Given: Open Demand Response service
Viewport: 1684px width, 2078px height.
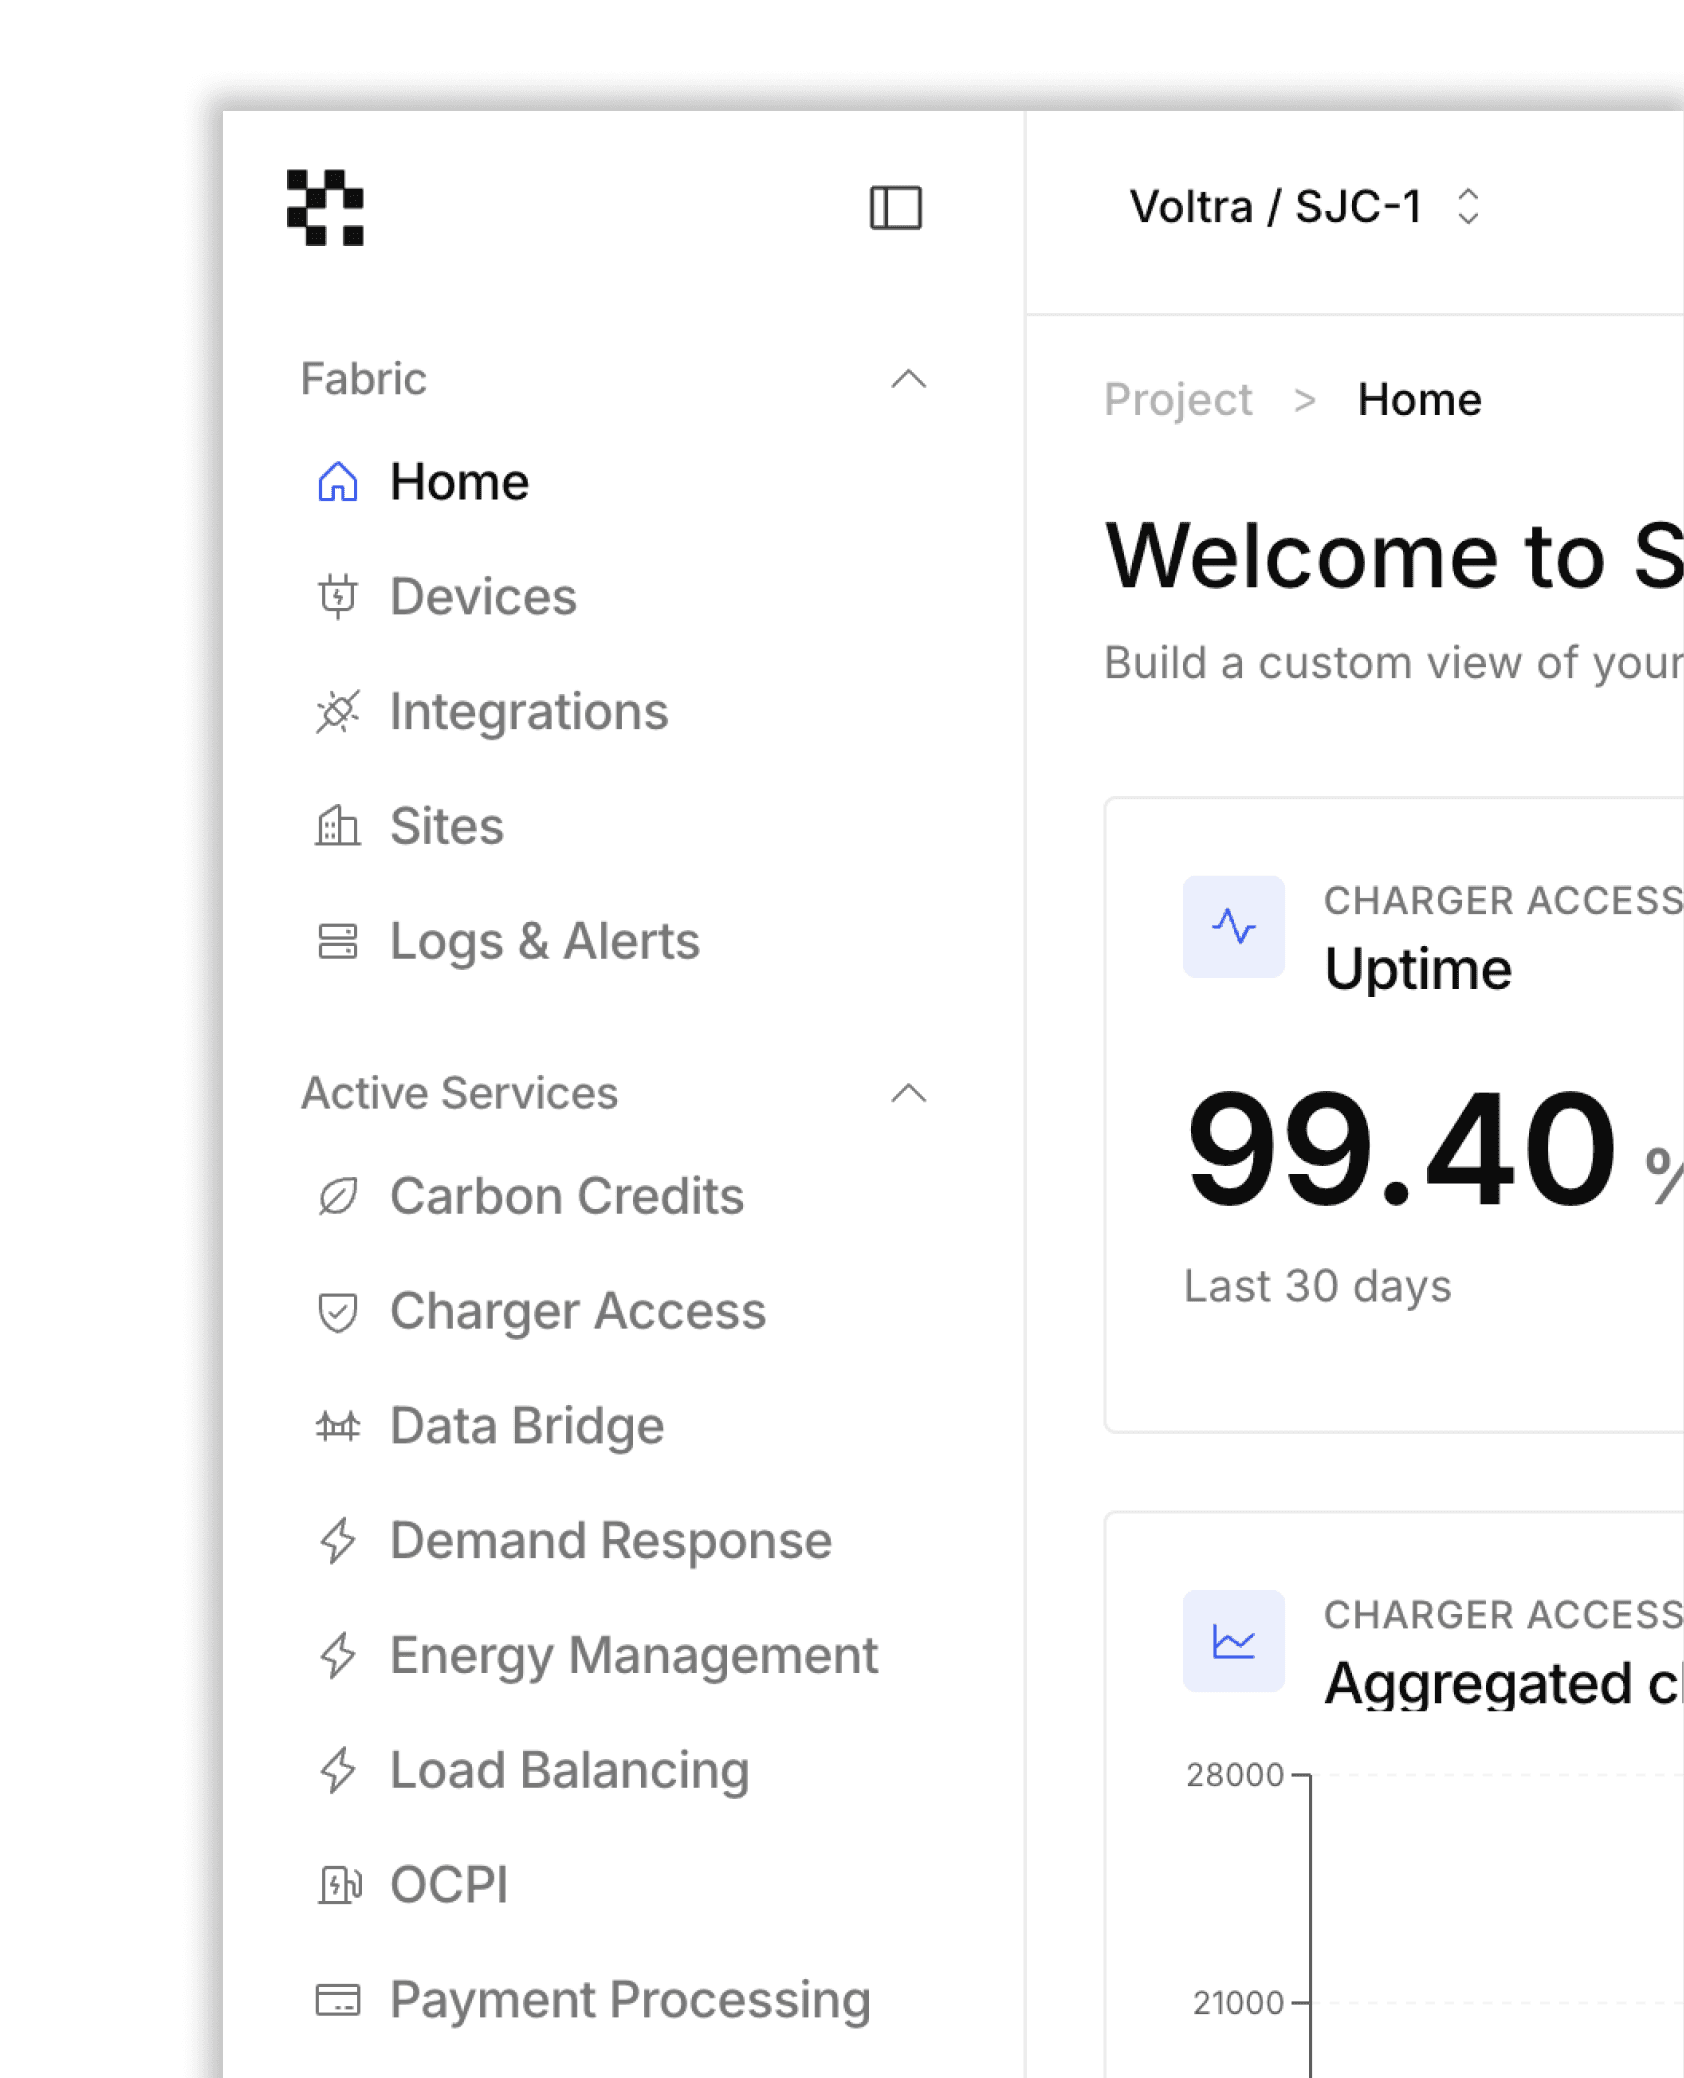Looking at the screenshot, I should [609, 1540].
